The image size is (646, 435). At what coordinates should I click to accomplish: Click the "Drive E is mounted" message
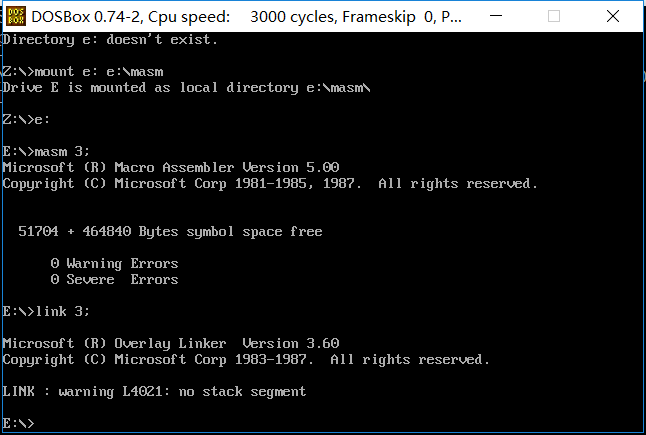(187, 88)
